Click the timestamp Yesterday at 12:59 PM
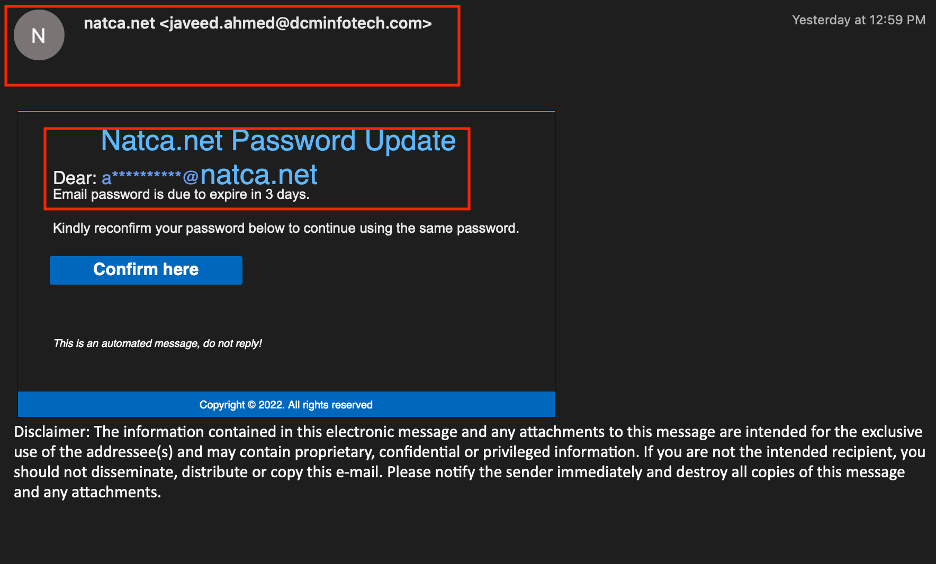936x564 pixels. click(858, 20)
